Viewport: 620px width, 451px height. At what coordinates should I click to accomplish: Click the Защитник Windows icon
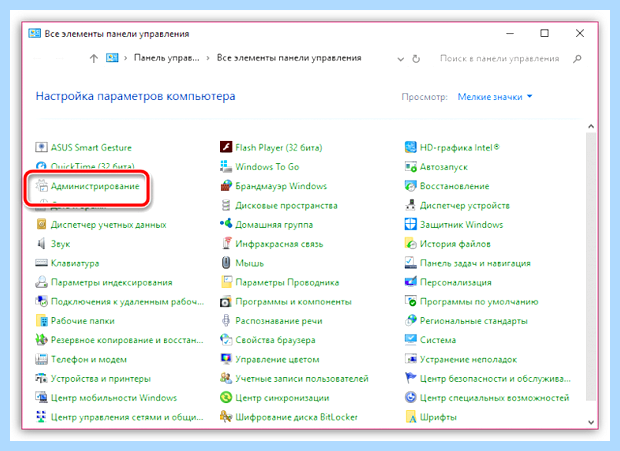click(x=411, y=225)
